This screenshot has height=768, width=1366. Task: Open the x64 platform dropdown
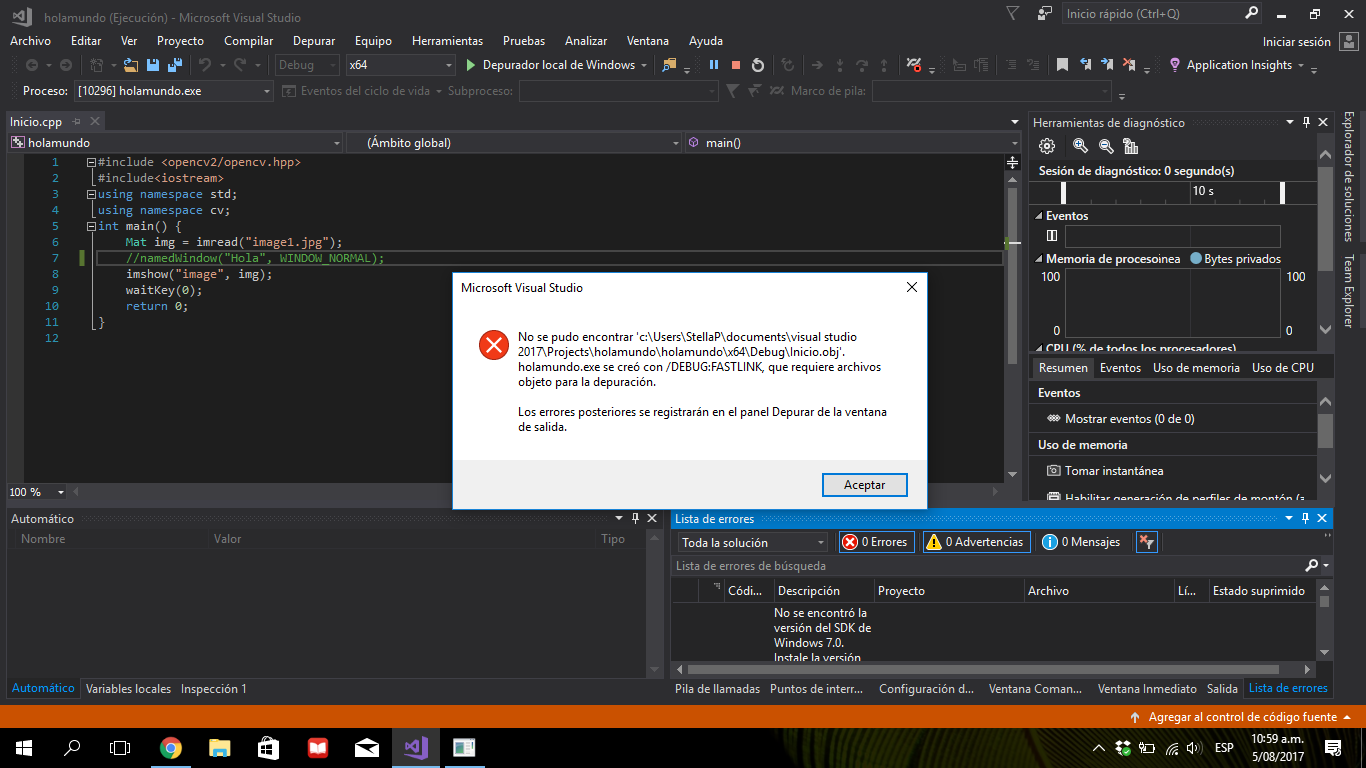coord(400,65)
